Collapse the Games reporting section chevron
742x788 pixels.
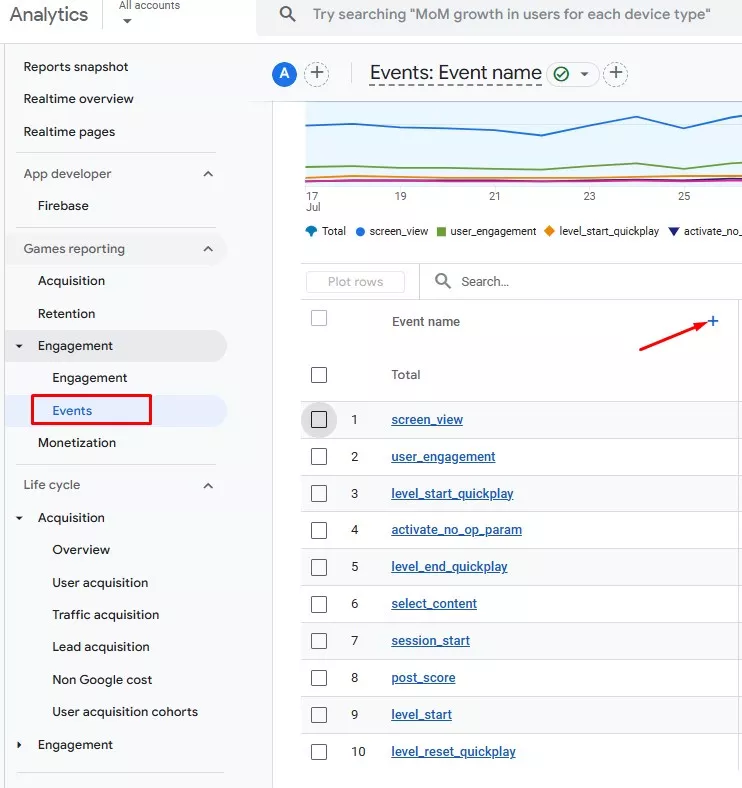(208, 249)
